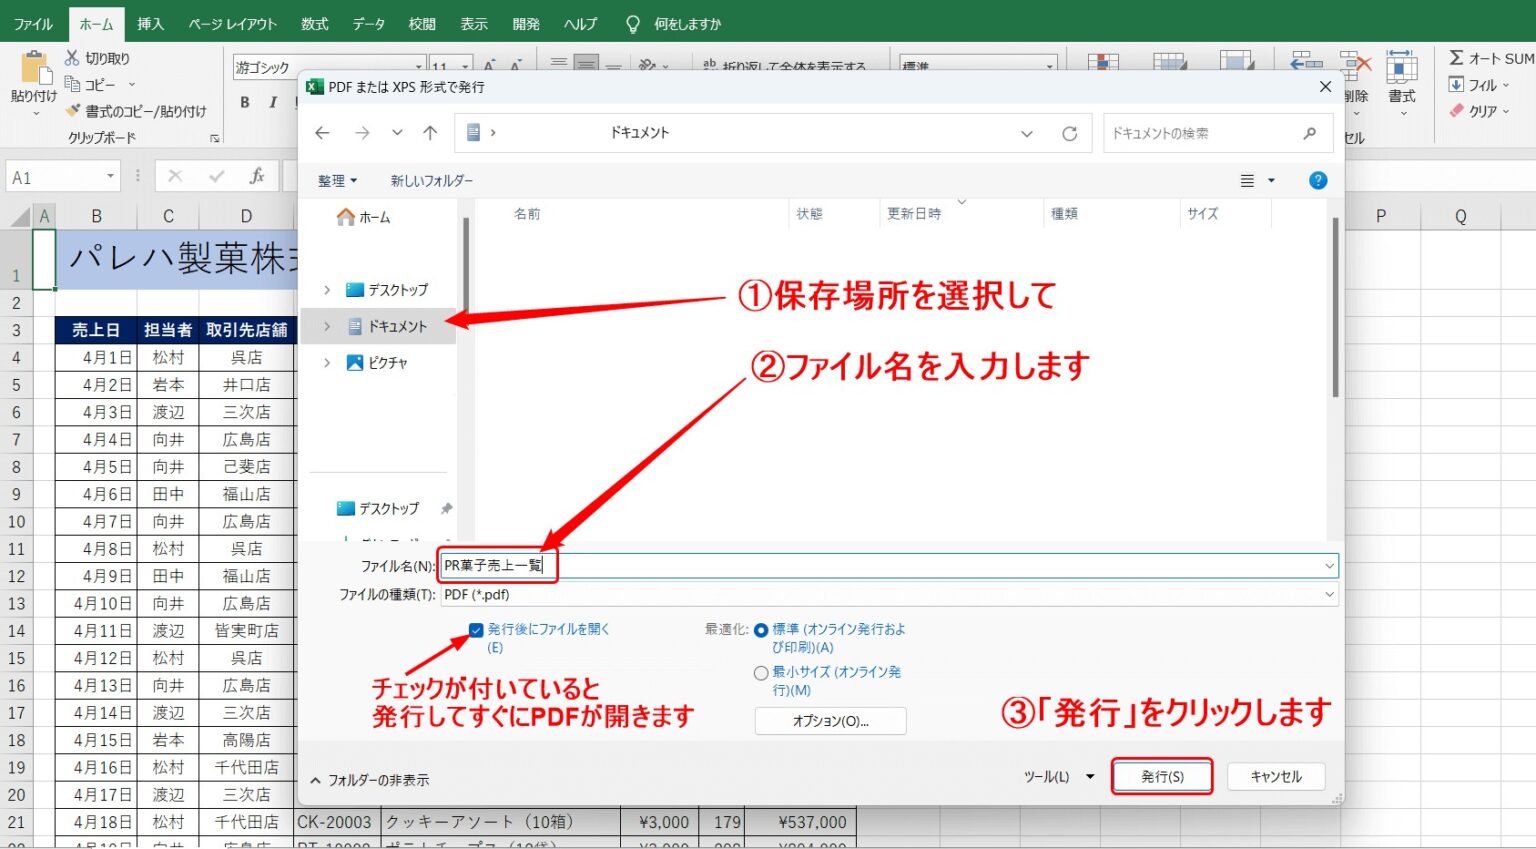
Task: Click the search magnifier icon in dialog
Action: tap(1310, 133)
